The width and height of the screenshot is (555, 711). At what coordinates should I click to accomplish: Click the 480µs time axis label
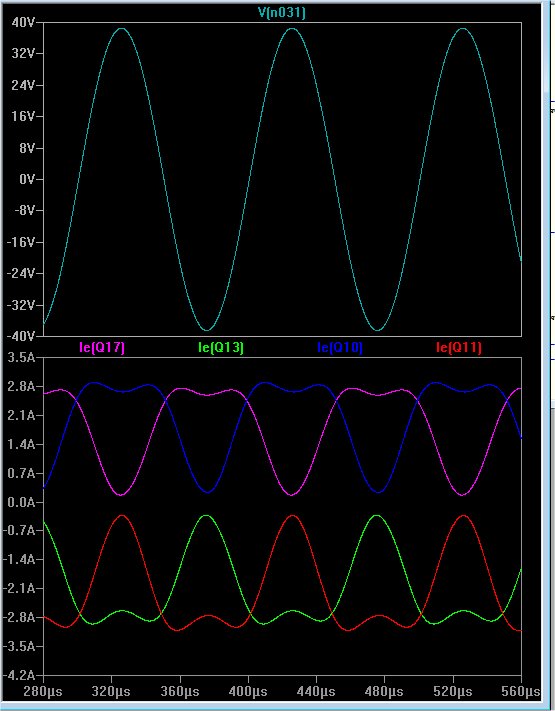[x=384, y=692]
